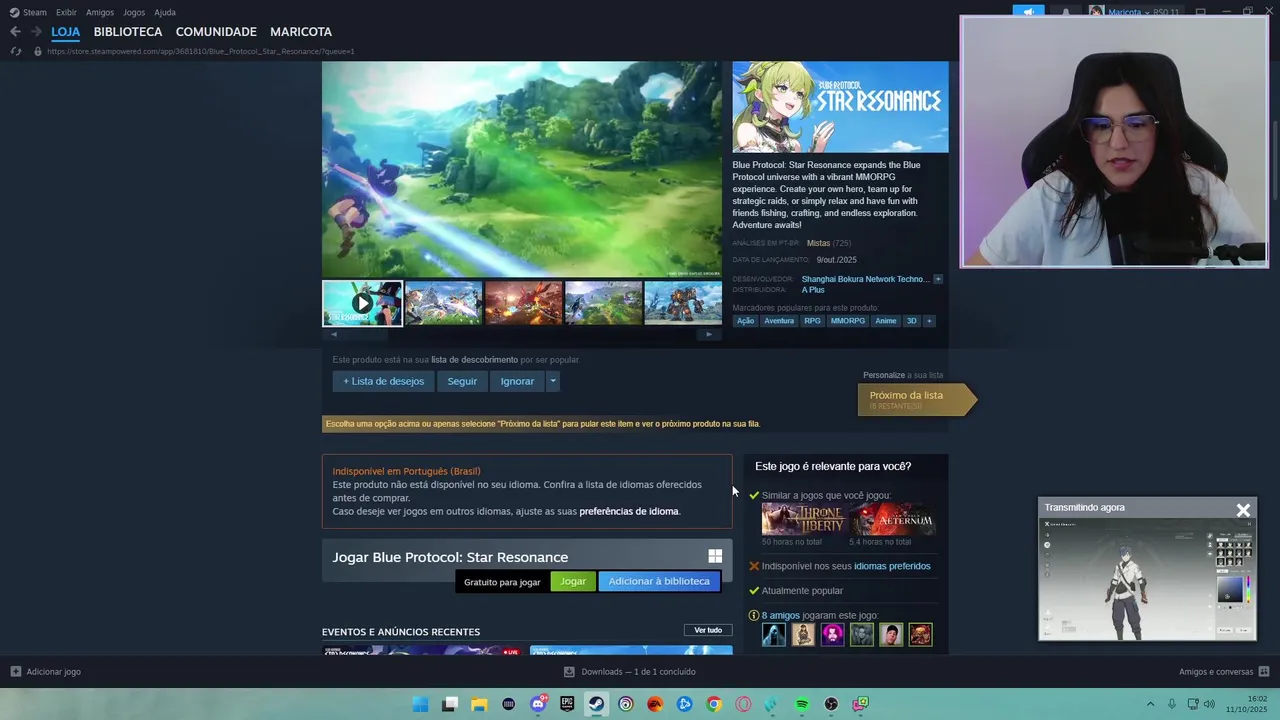1280x720 pixels.
Task: Select the mech screenshot thumbnail
Action: pos(683,303)
